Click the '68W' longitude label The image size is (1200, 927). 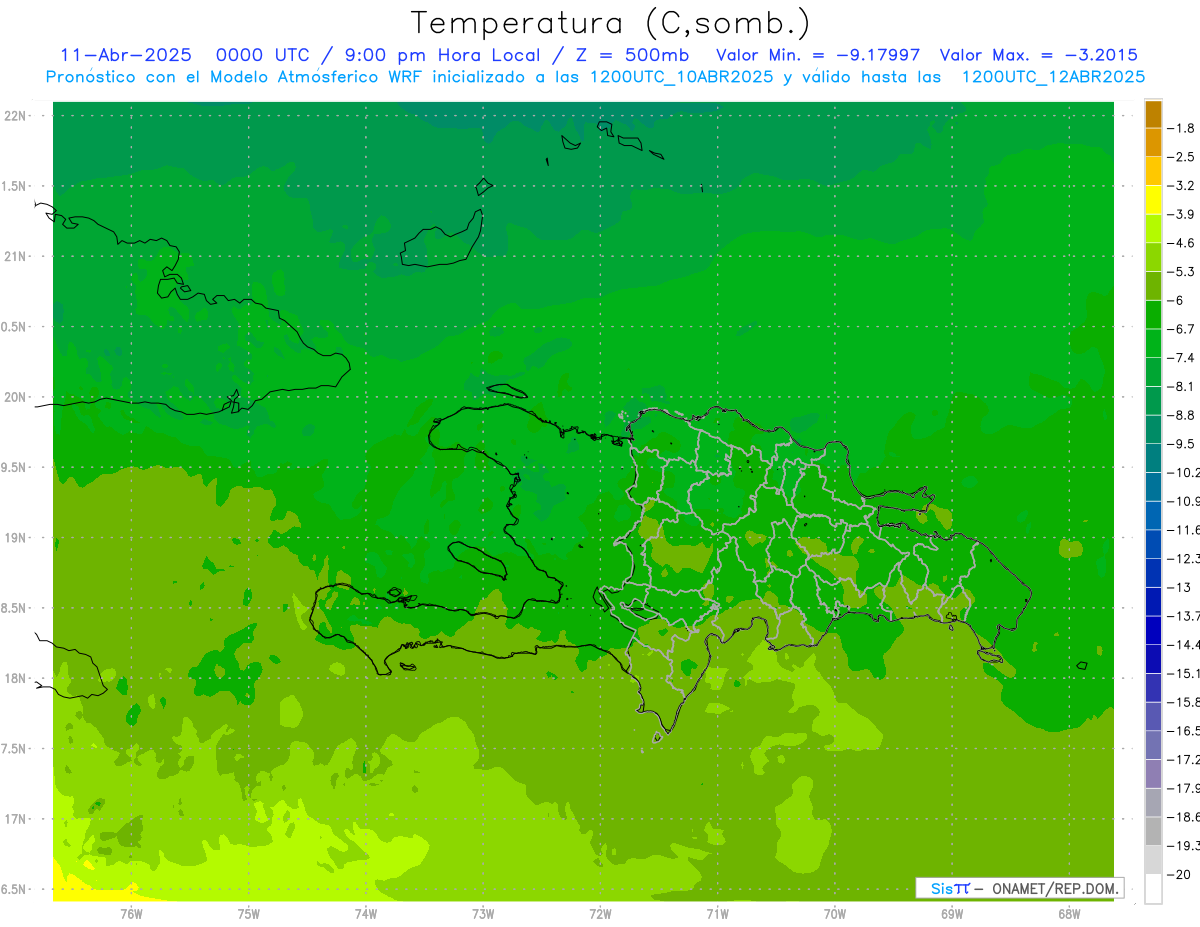pyautogui.click(x=1069, y=913)
